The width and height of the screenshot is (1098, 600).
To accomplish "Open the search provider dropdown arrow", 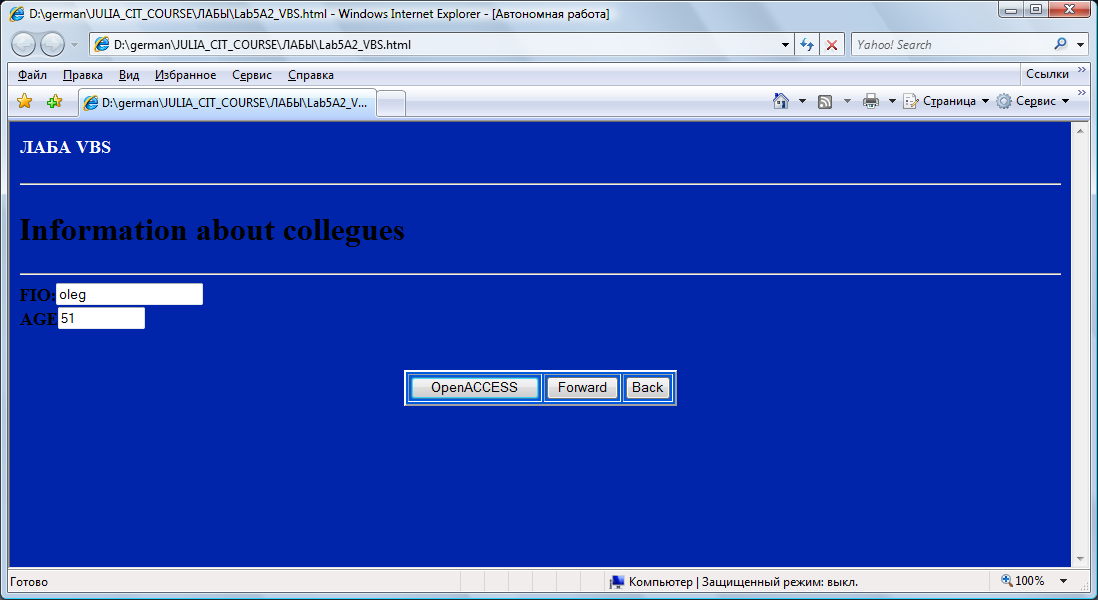I will pyautogui.click(x=1080, y=45).
